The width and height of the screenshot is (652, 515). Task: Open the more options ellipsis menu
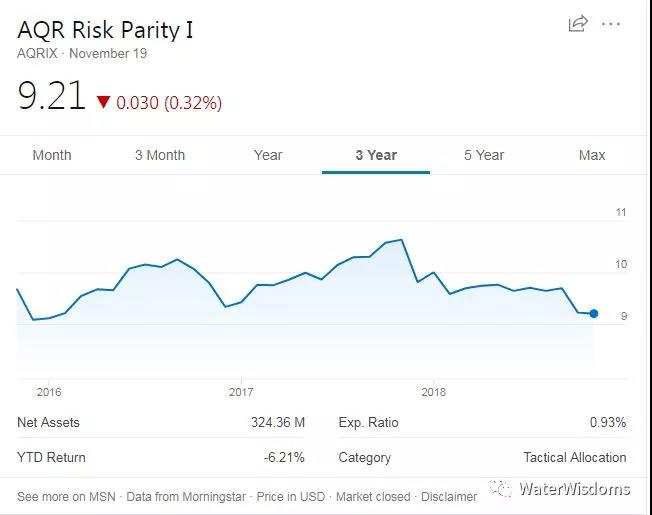pyautogui.click(x=611, y=24)
